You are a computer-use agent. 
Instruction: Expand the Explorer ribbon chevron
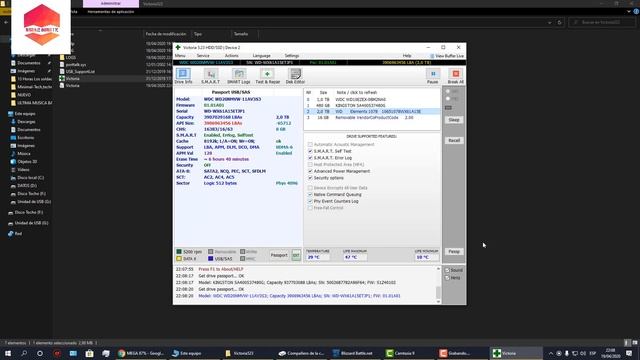[x=629, y=12]
